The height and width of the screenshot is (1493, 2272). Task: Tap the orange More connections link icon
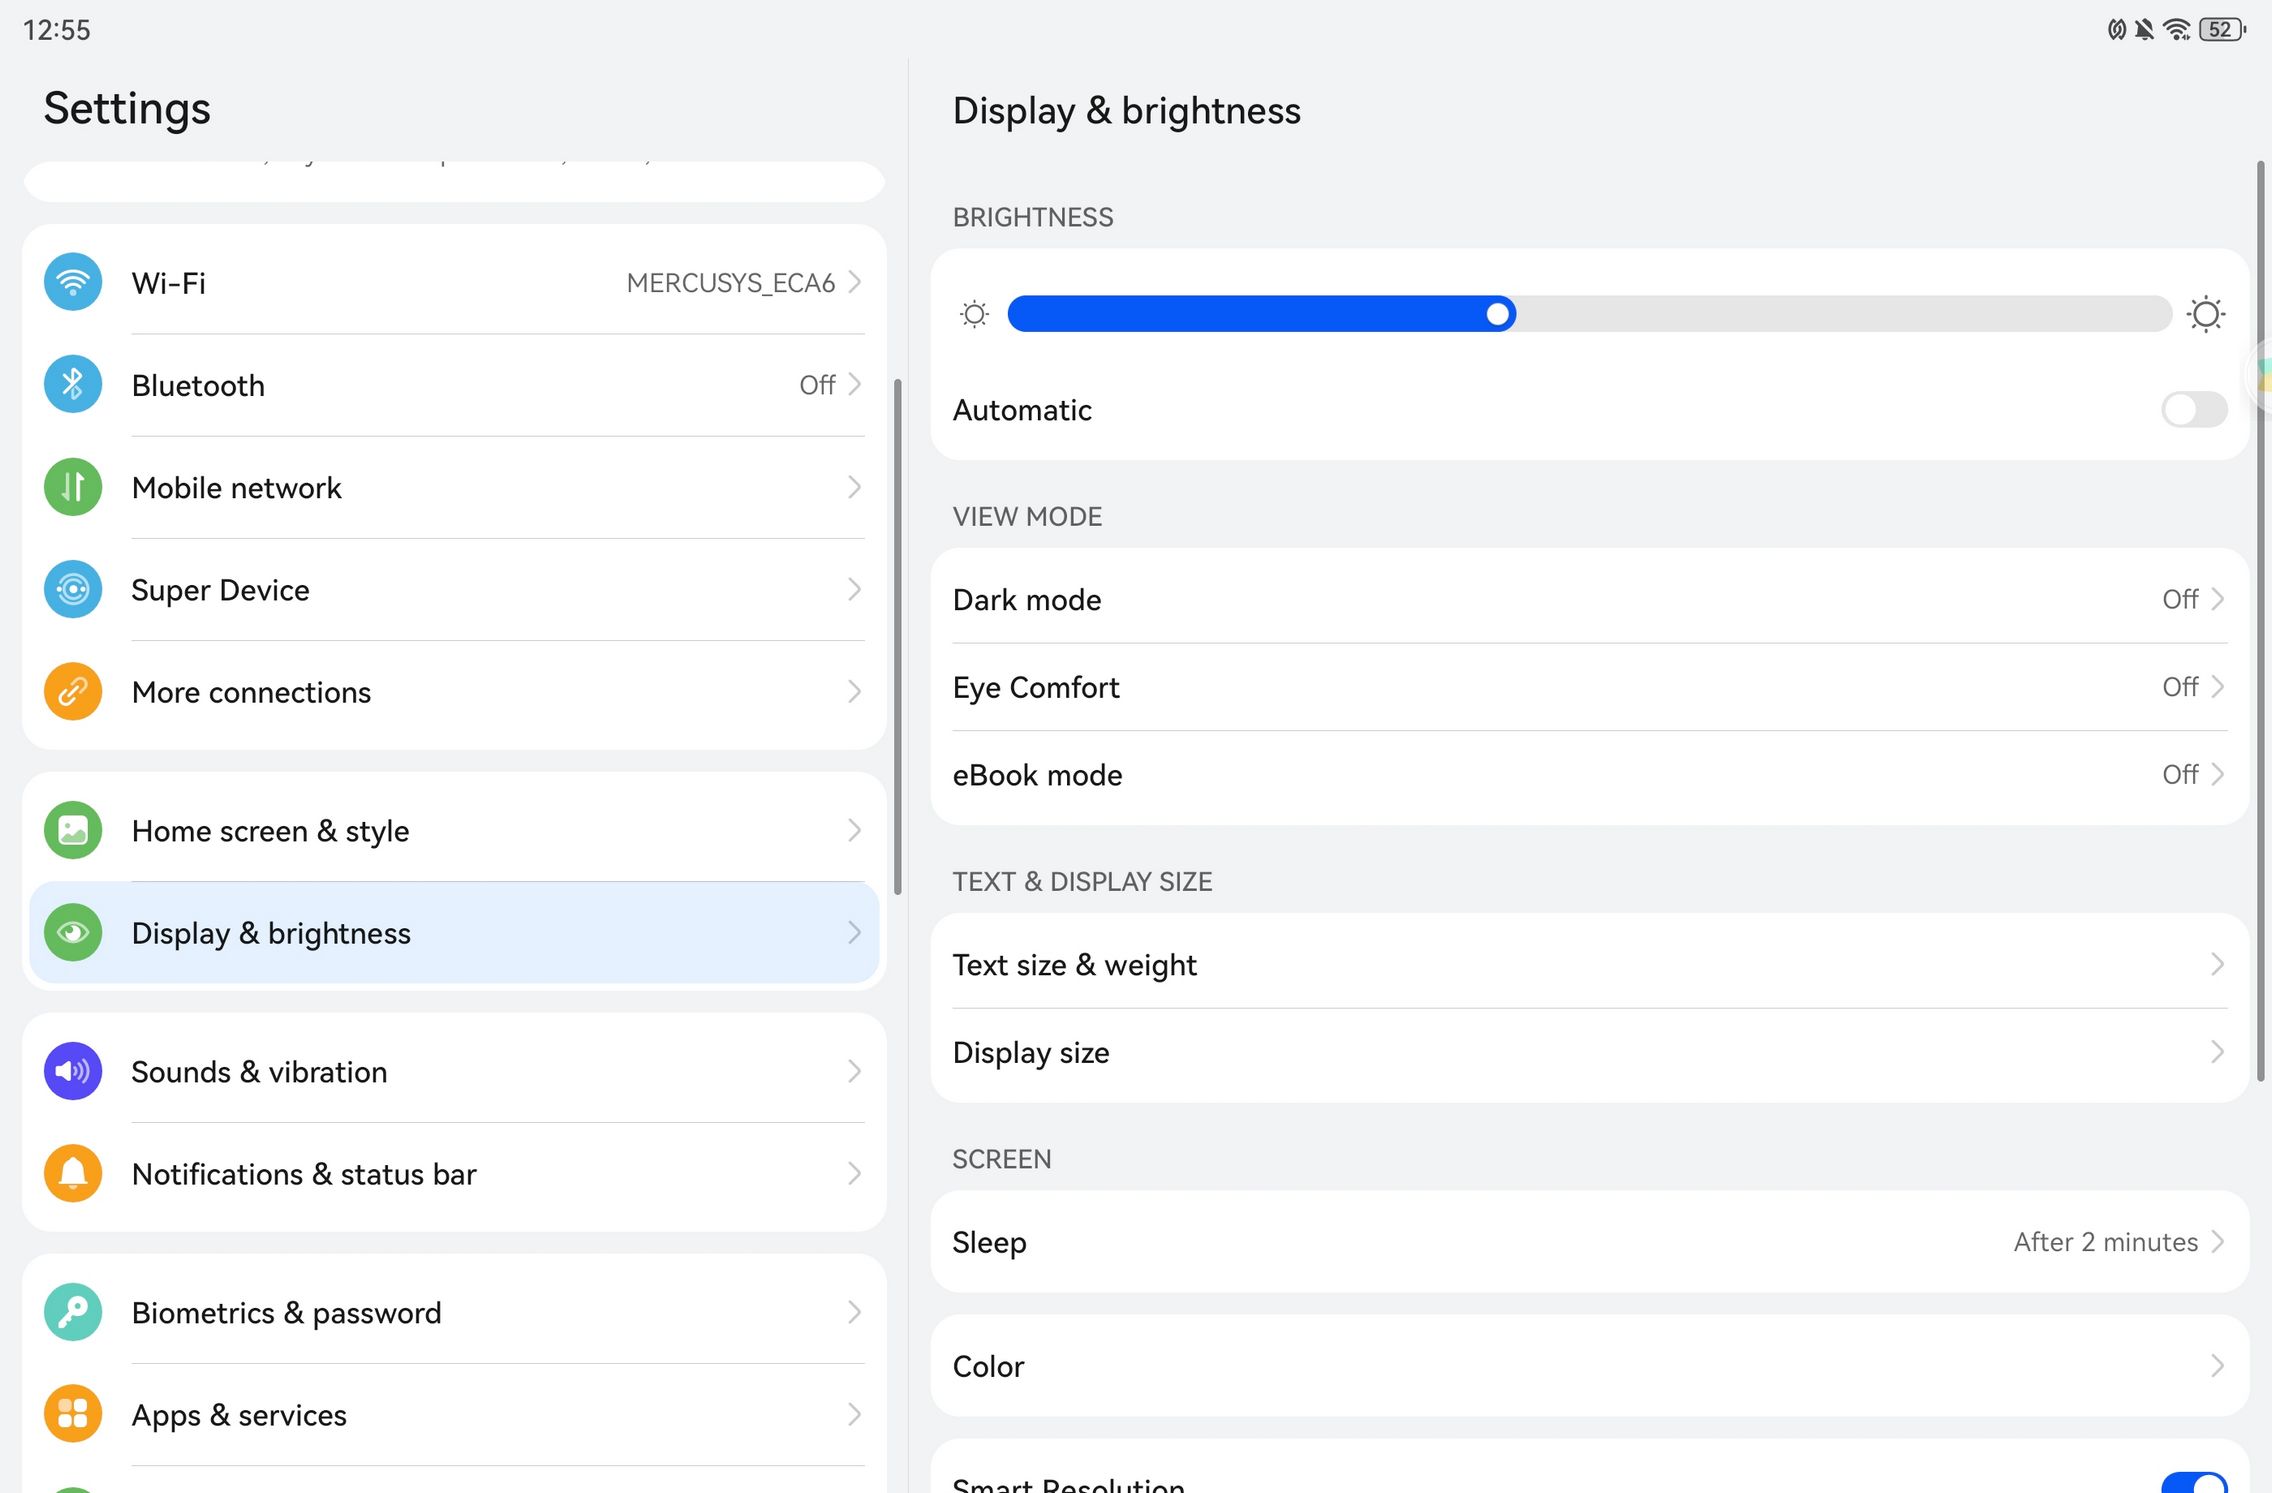(73, 692)
